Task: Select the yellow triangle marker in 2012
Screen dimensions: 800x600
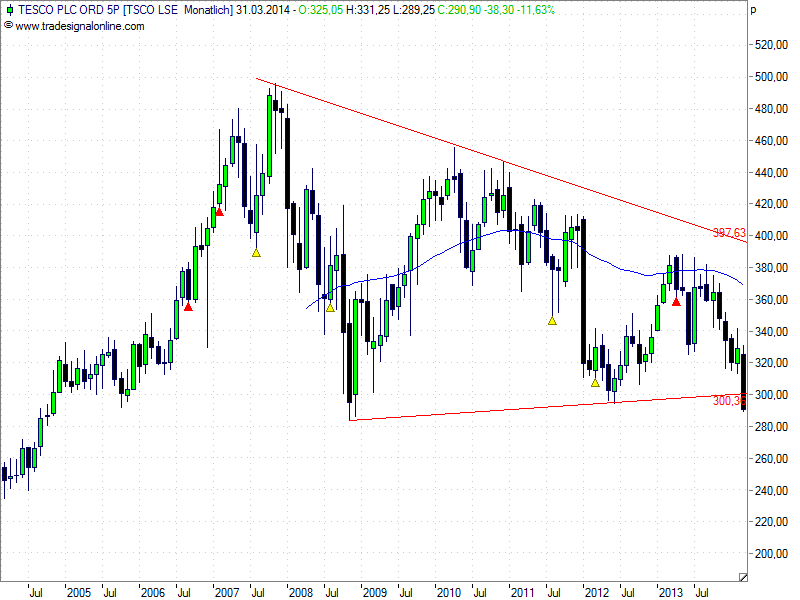Action: pyautogui.click(x=595, y=382)
